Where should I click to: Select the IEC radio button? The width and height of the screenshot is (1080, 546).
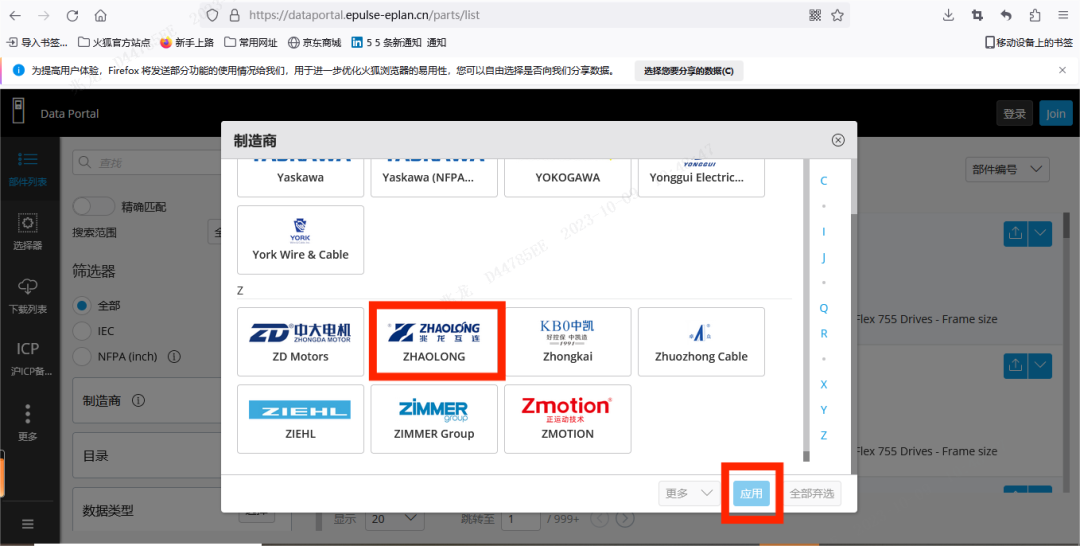pyautogui.click(x=82, y=331)
